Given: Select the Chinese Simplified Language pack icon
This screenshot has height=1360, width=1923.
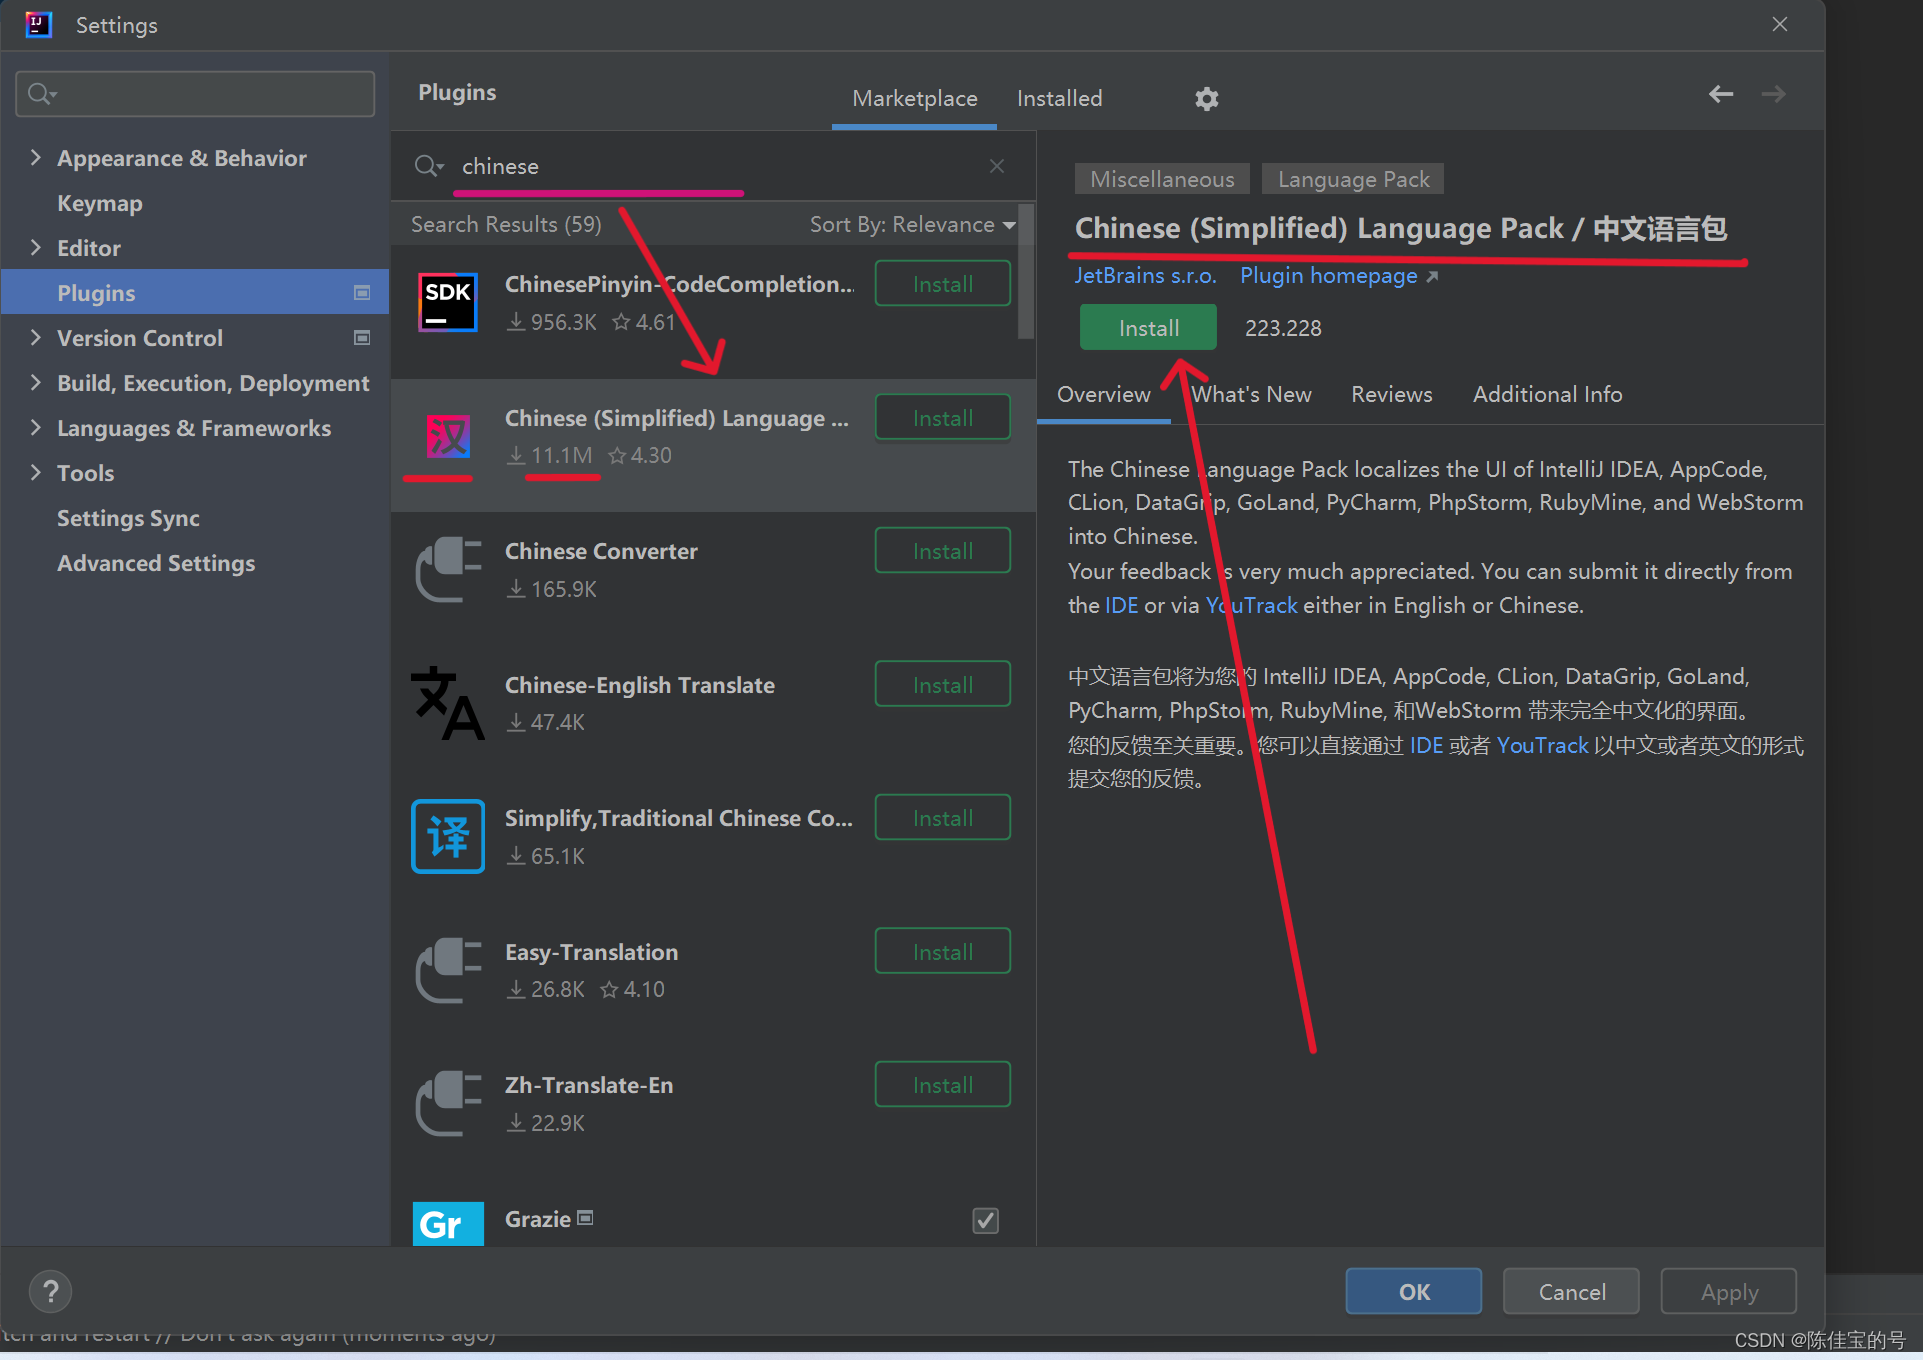Looking at the screenshot, I should [x=447, y=437].
